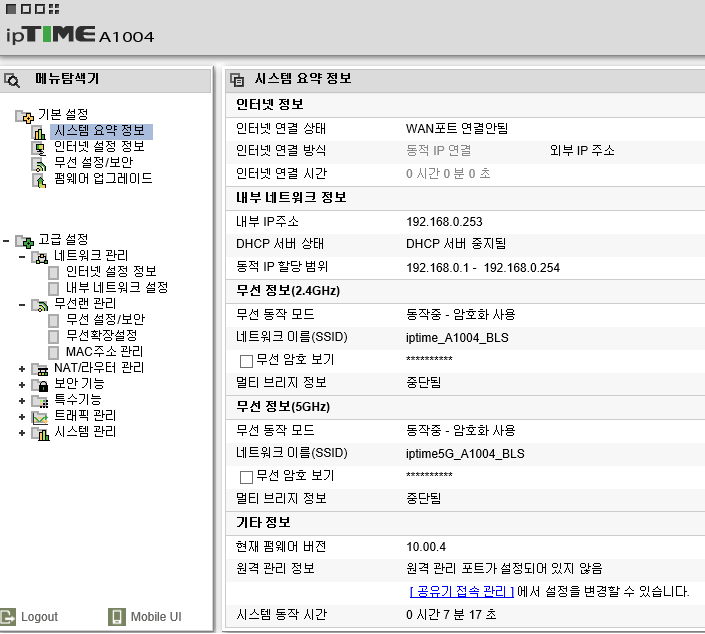Click the page icon beside MAC주소 관리

(54, 353)
